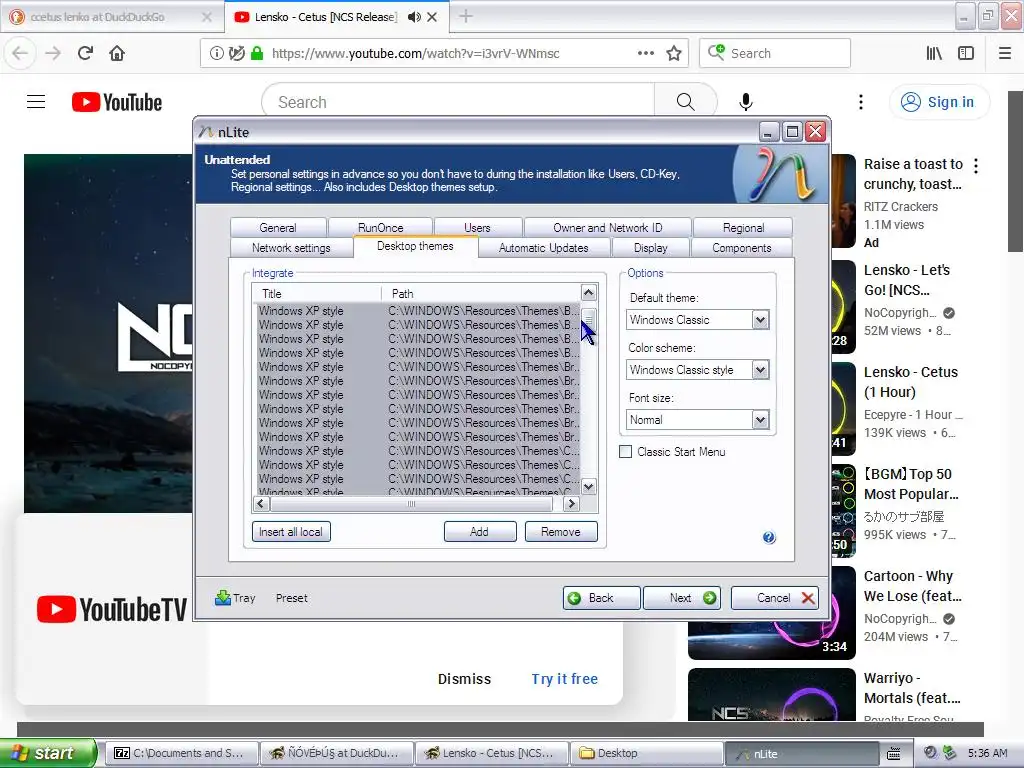
Task: Open Firefox hamburger menu
Action: click(1005, 54)
